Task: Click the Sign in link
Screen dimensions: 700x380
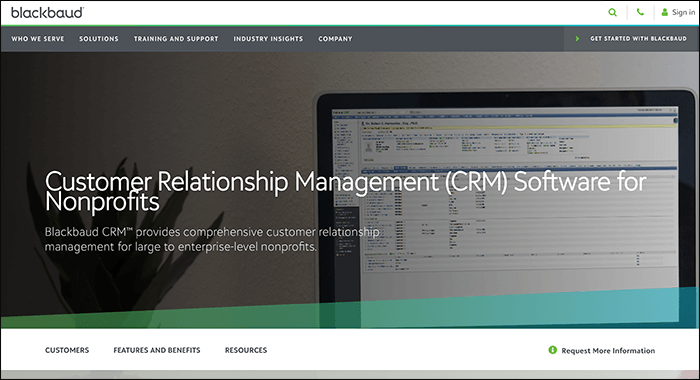Action: point(683,13)
